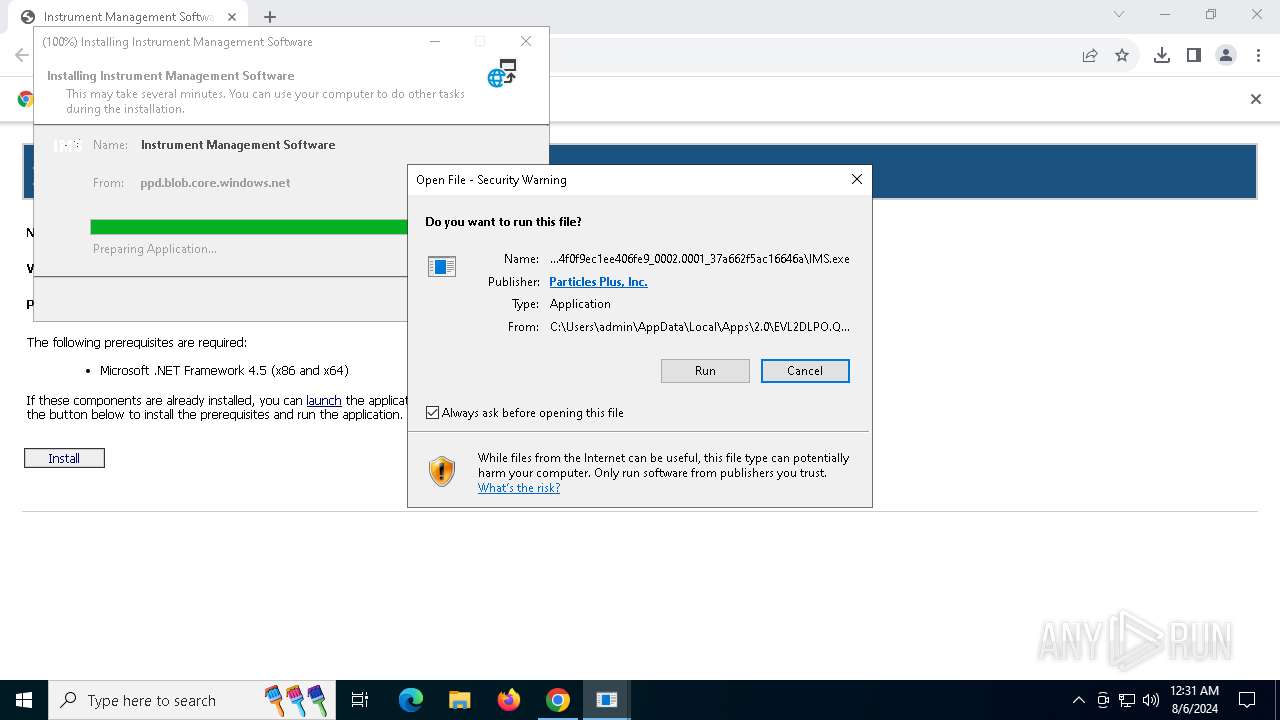
Task: Open Particles Plus, Inc. publisher link
Action: pyautogui.click(x=598, y=282)
